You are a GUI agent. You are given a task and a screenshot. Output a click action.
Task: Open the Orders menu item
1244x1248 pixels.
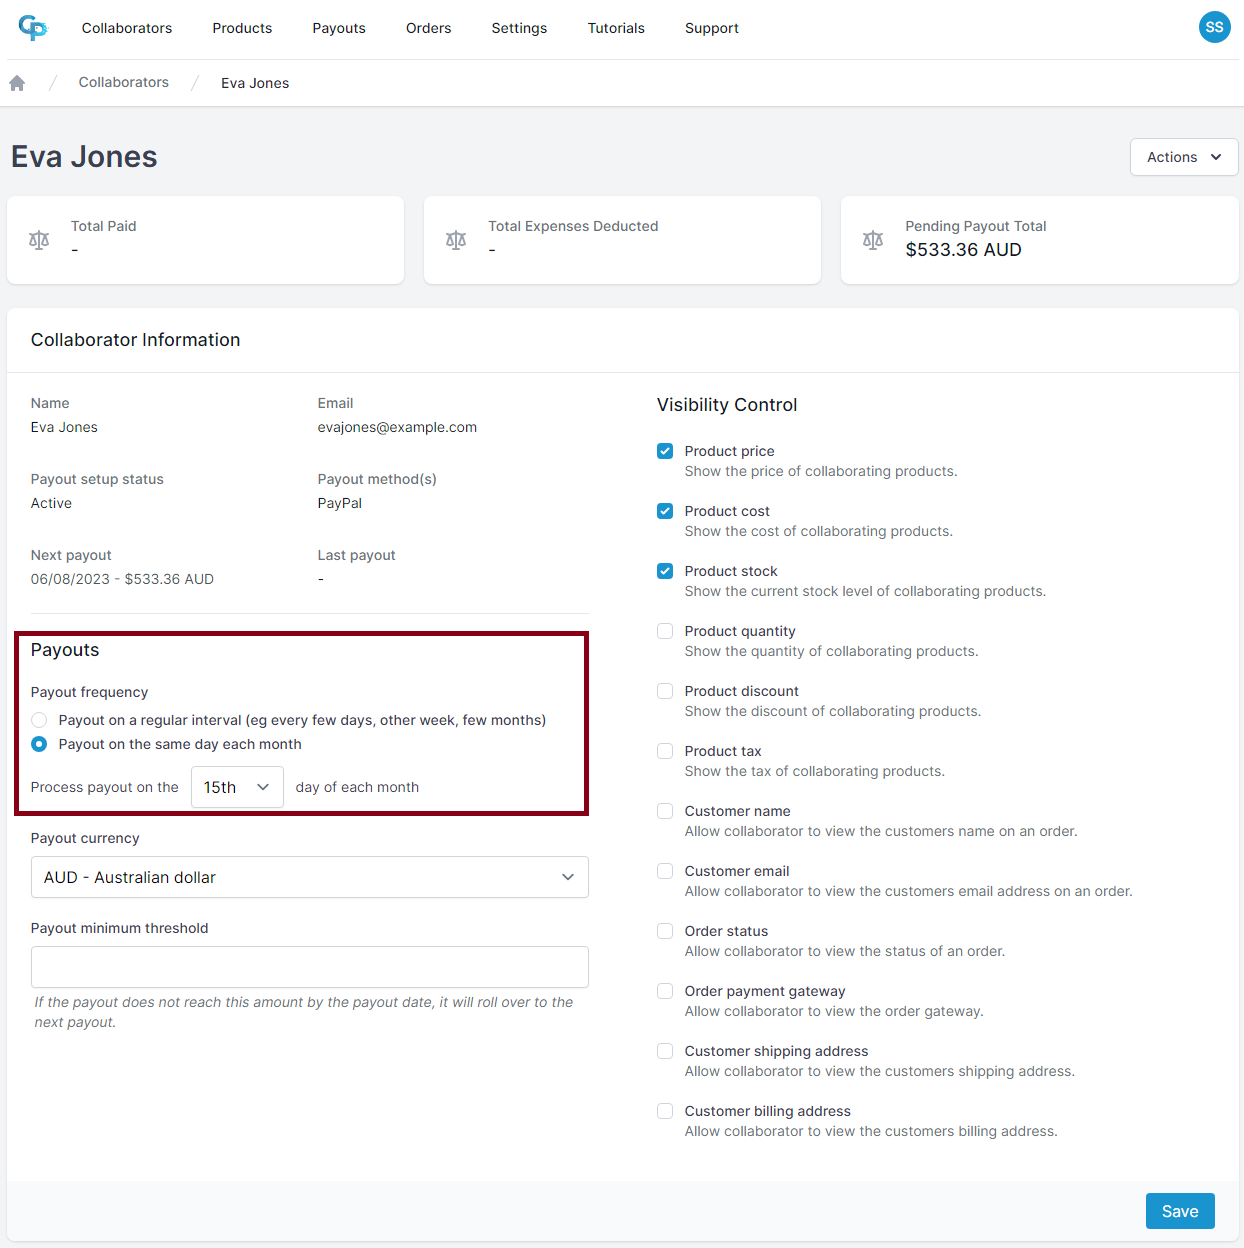(x=428, y=28)
